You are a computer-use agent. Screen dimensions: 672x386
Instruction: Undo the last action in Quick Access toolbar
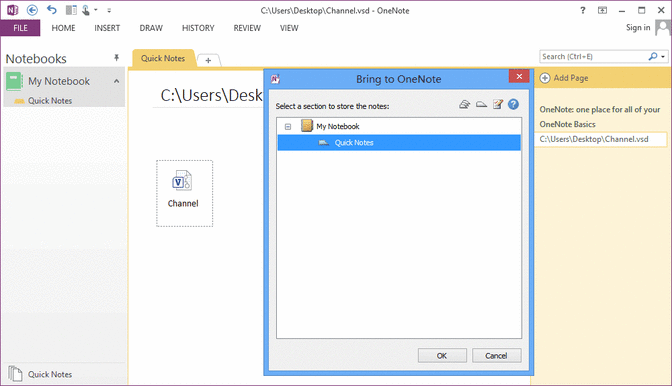point(52,10)
